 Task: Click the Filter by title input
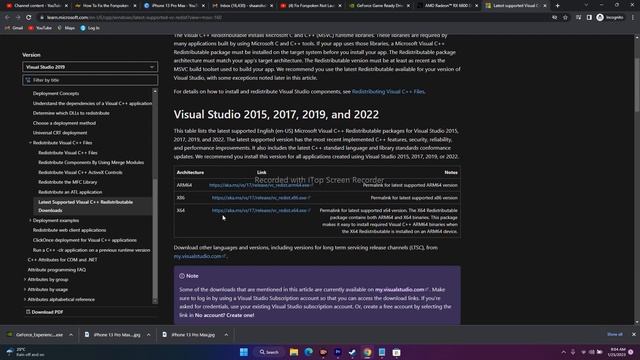[90, 80]
